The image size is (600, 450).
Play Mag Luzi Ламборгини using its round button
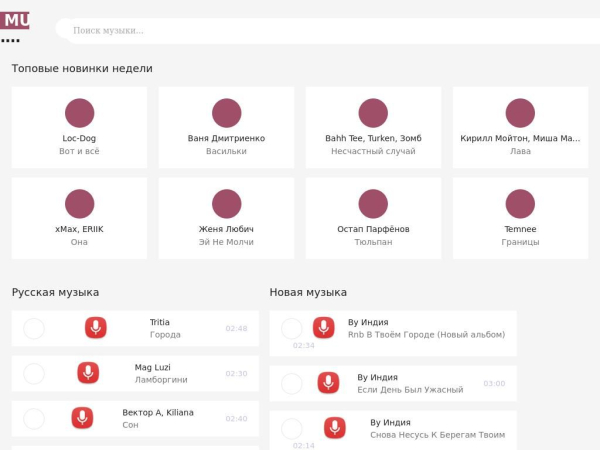tap(34, 374)
